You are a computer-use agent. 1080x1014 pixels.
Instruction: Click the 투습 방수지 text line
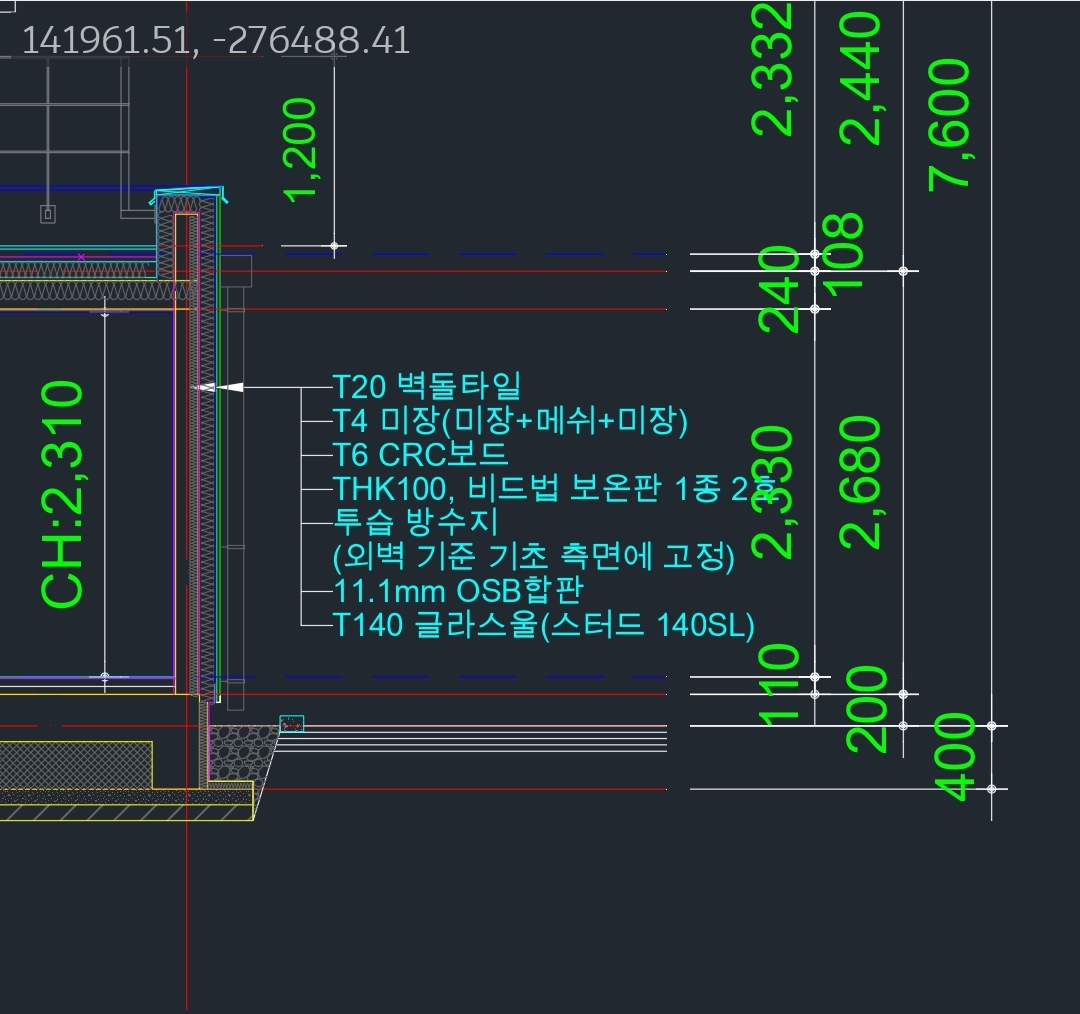[x=415, y=522]
